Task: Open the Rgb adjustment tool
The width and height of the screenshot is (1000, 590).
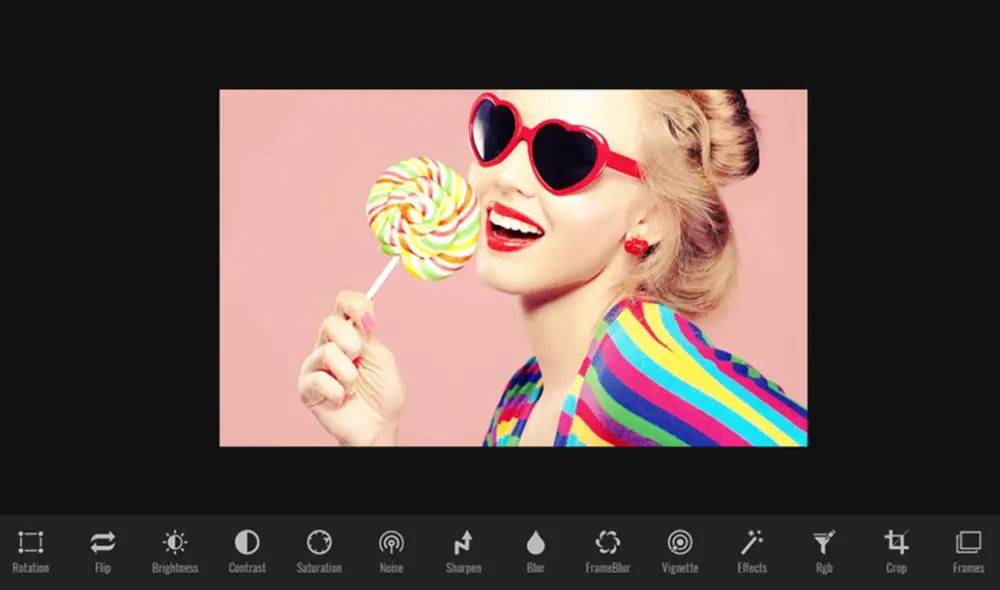Action: [x=823, y=543]
